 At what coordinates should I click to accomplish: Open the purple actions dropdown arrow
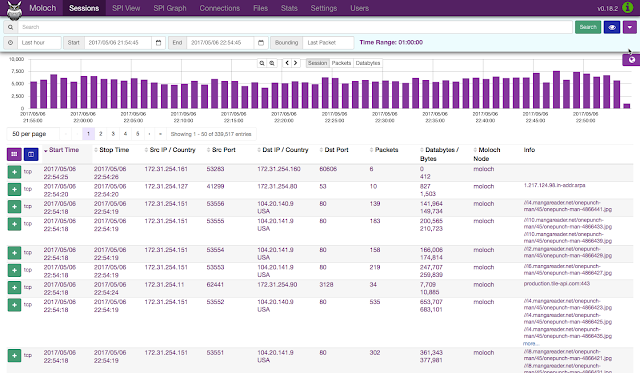629,27
